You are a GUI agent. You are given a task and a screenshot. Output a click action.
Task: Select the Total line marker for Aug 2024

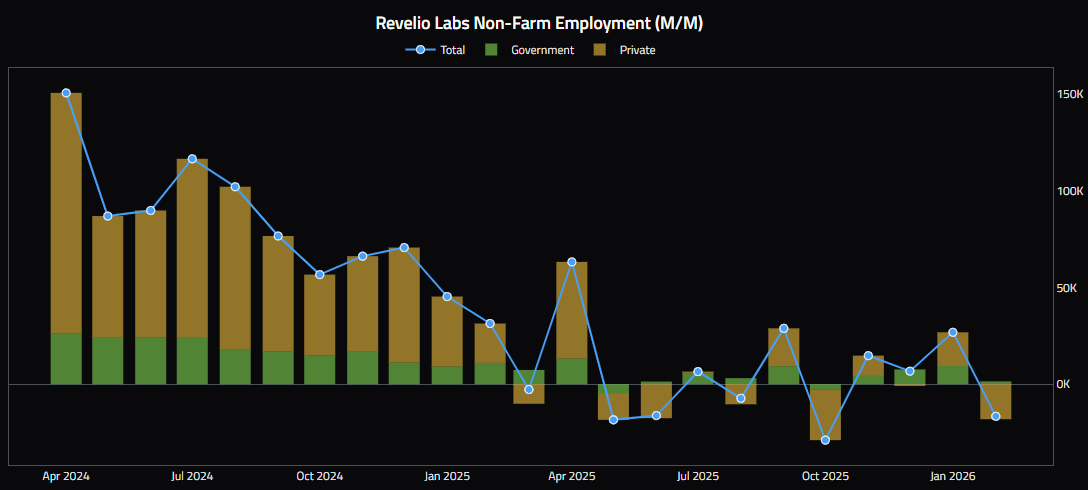click(x=235, y=187)
